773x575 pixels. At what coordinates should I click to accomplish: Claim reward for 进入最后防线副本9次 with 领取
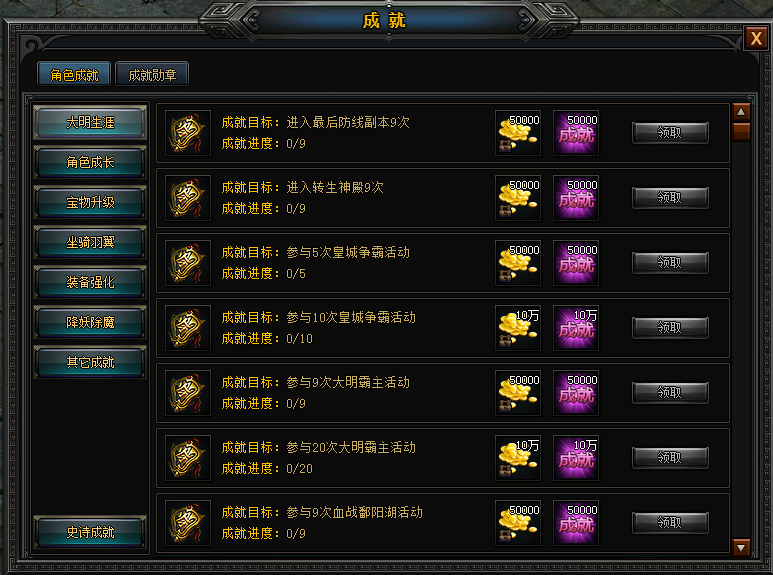tap(670, 133)
